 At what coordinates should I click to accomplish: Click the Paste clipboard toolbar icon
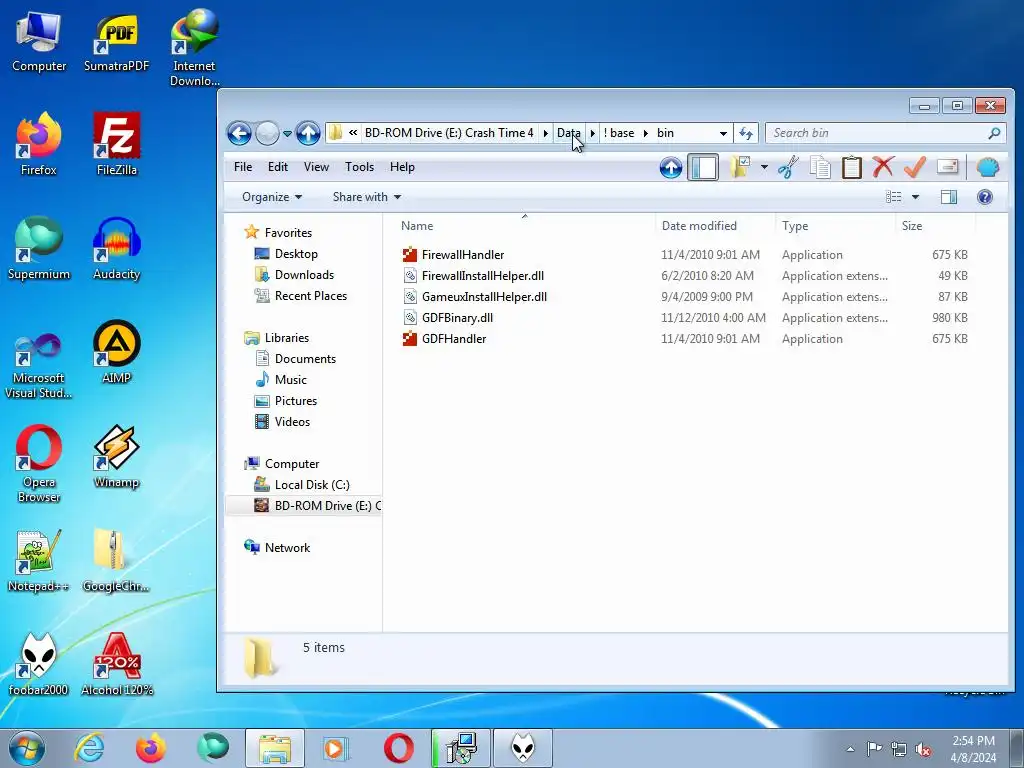tap(852, 168)
